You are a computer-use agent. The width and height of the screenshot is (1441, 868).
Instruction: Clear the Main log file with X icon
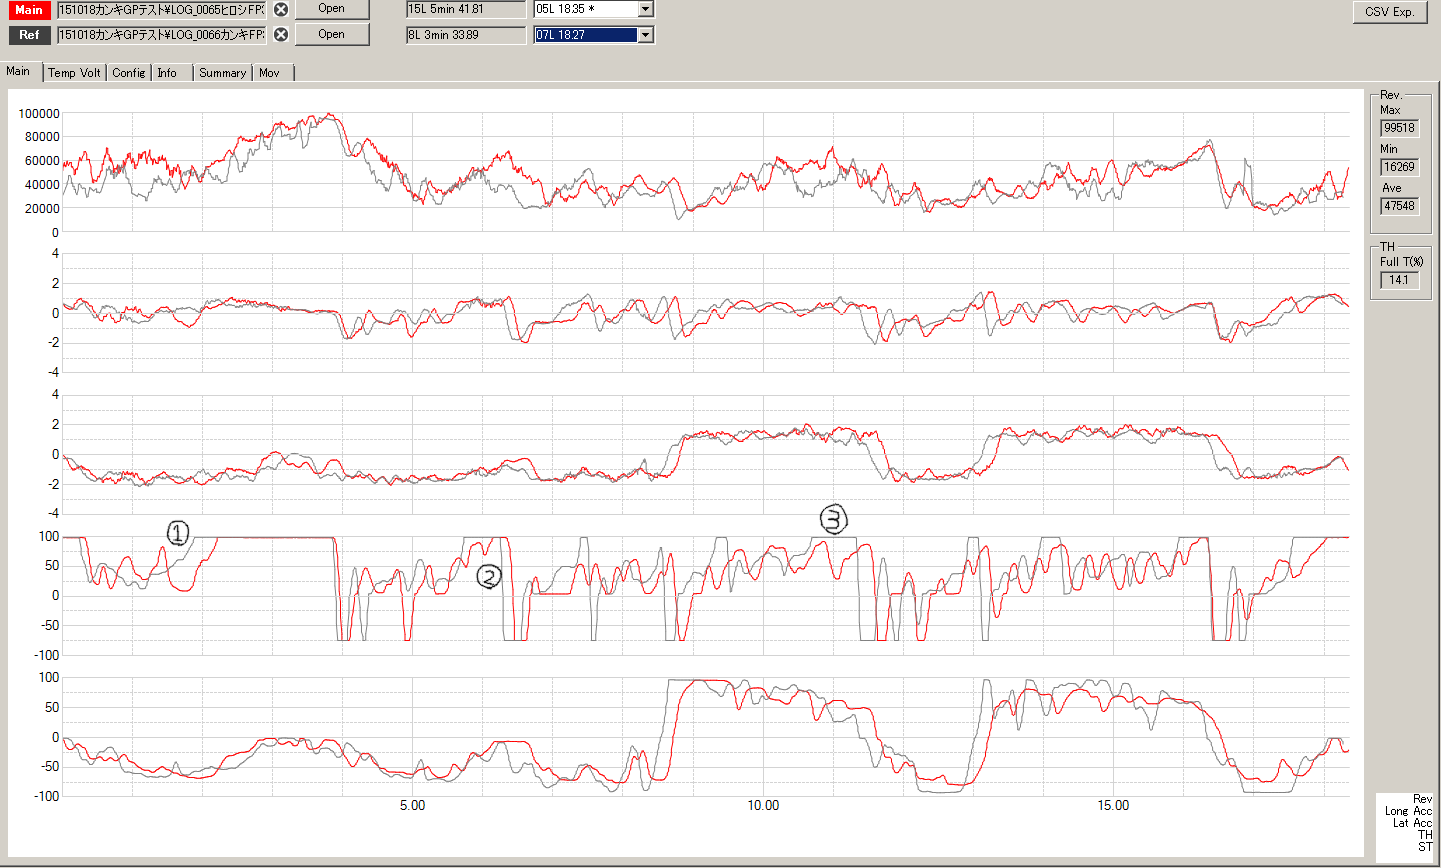(281, 9)
